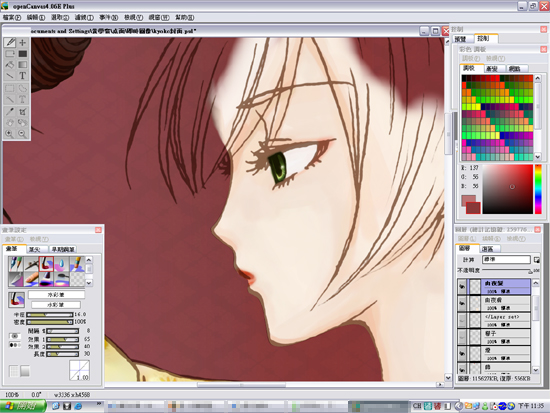
Task: Select the move (cross arrows) tool
Action: pyautogui.click(x=23, y=42)
